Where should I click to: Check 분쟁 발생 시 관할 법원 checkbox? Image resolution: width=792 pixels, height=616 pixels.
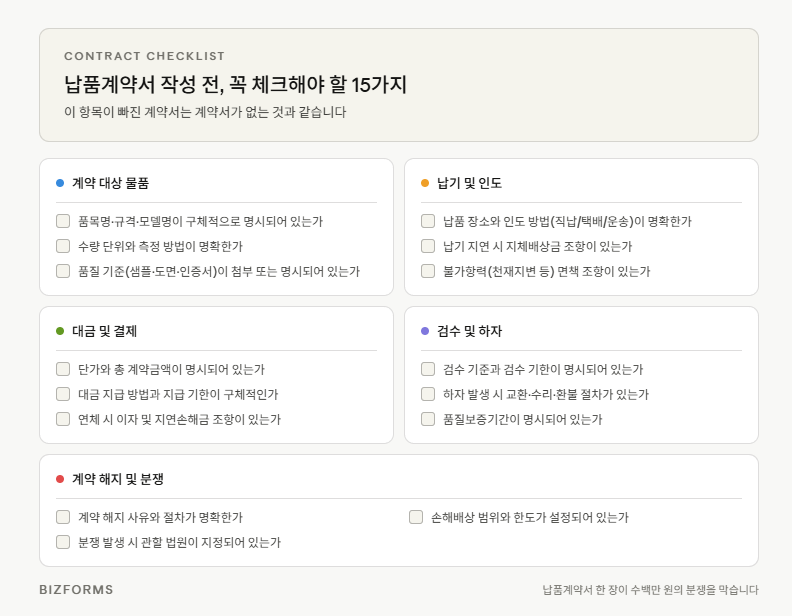coord(63,542)
